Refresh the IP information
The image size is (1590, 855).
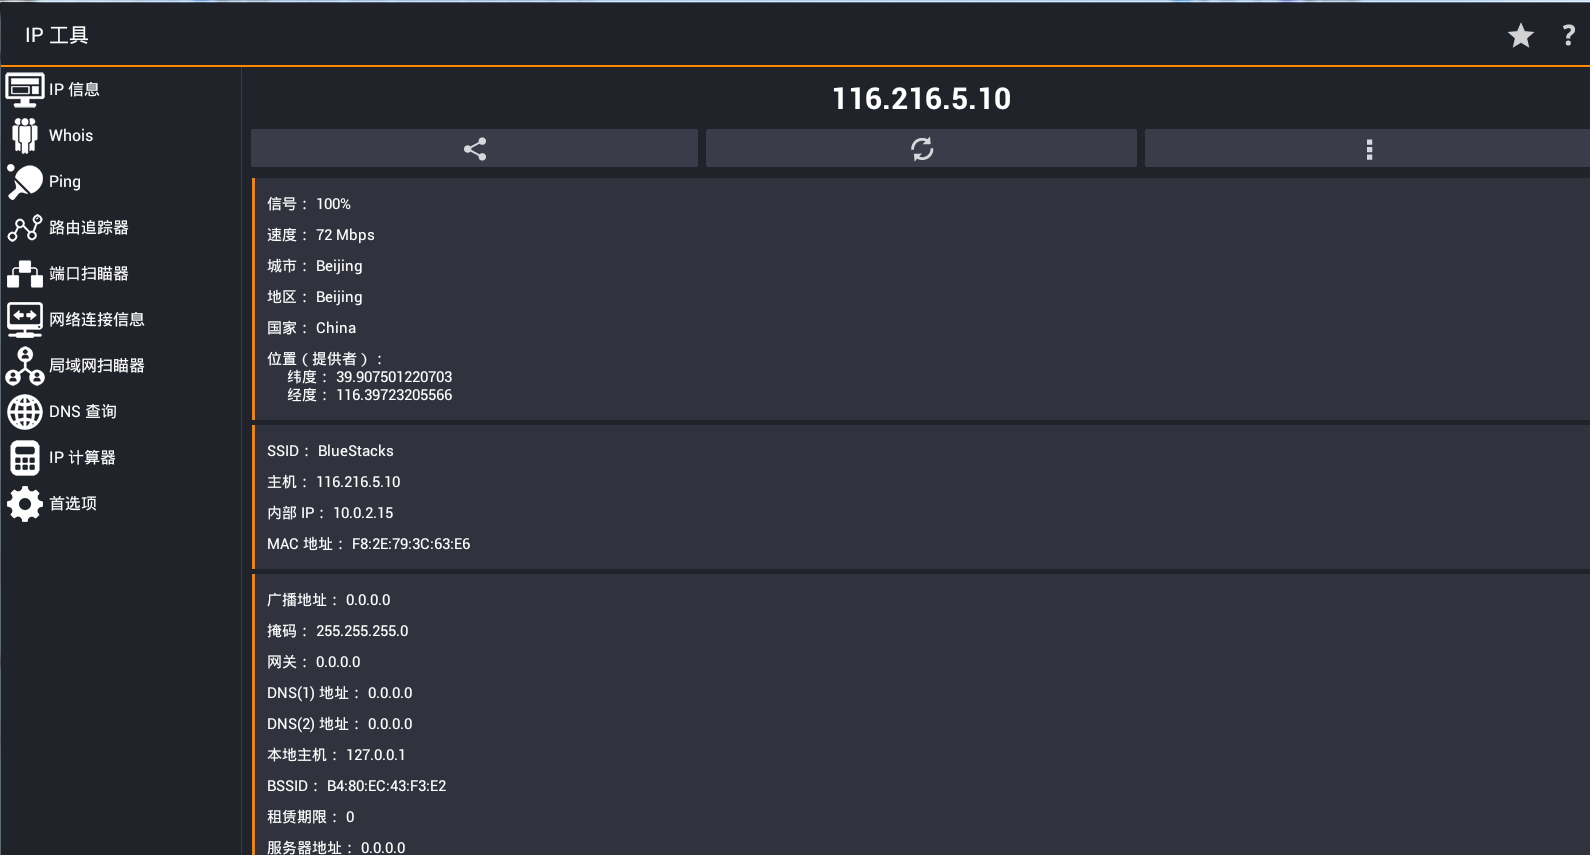coord(921,149)
